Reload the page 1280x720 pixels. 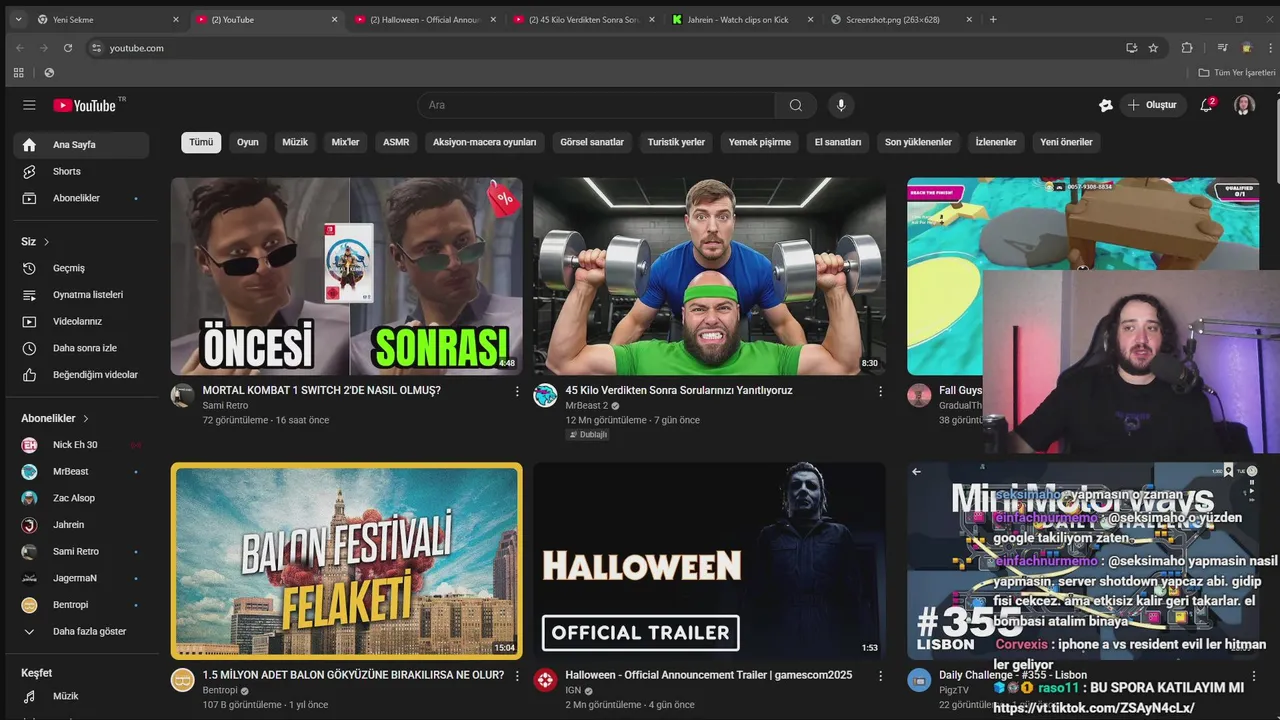coord(67,48)
